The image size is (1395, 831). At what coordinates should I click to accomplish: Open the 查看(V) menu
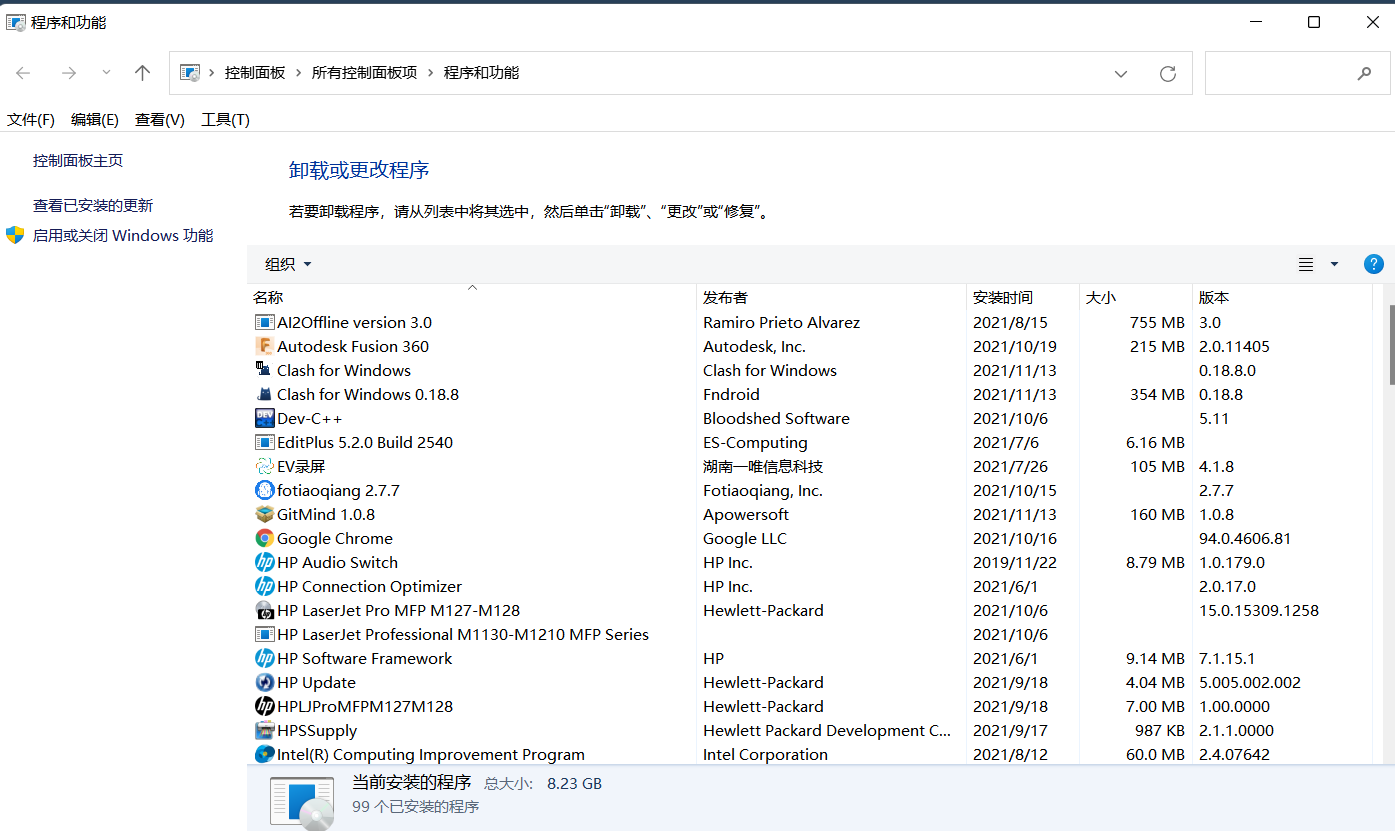click(160, 119)
